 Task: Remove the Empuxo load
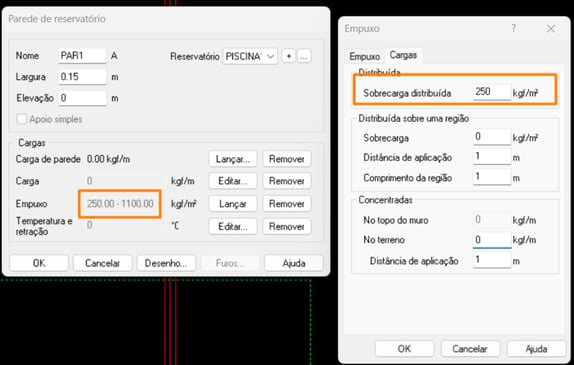(x=287, y=204)
